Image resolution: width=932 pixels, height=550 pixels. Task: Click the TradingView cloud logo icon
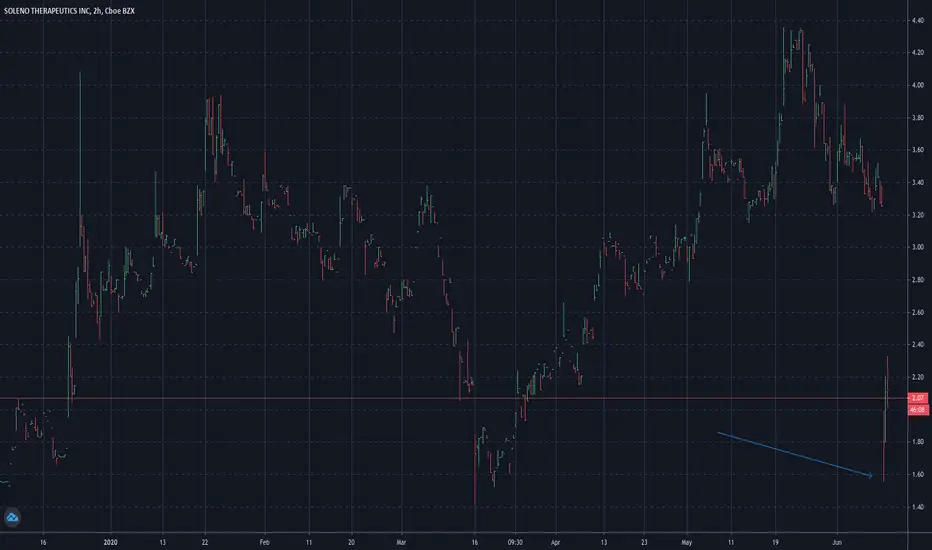point(12,517)
